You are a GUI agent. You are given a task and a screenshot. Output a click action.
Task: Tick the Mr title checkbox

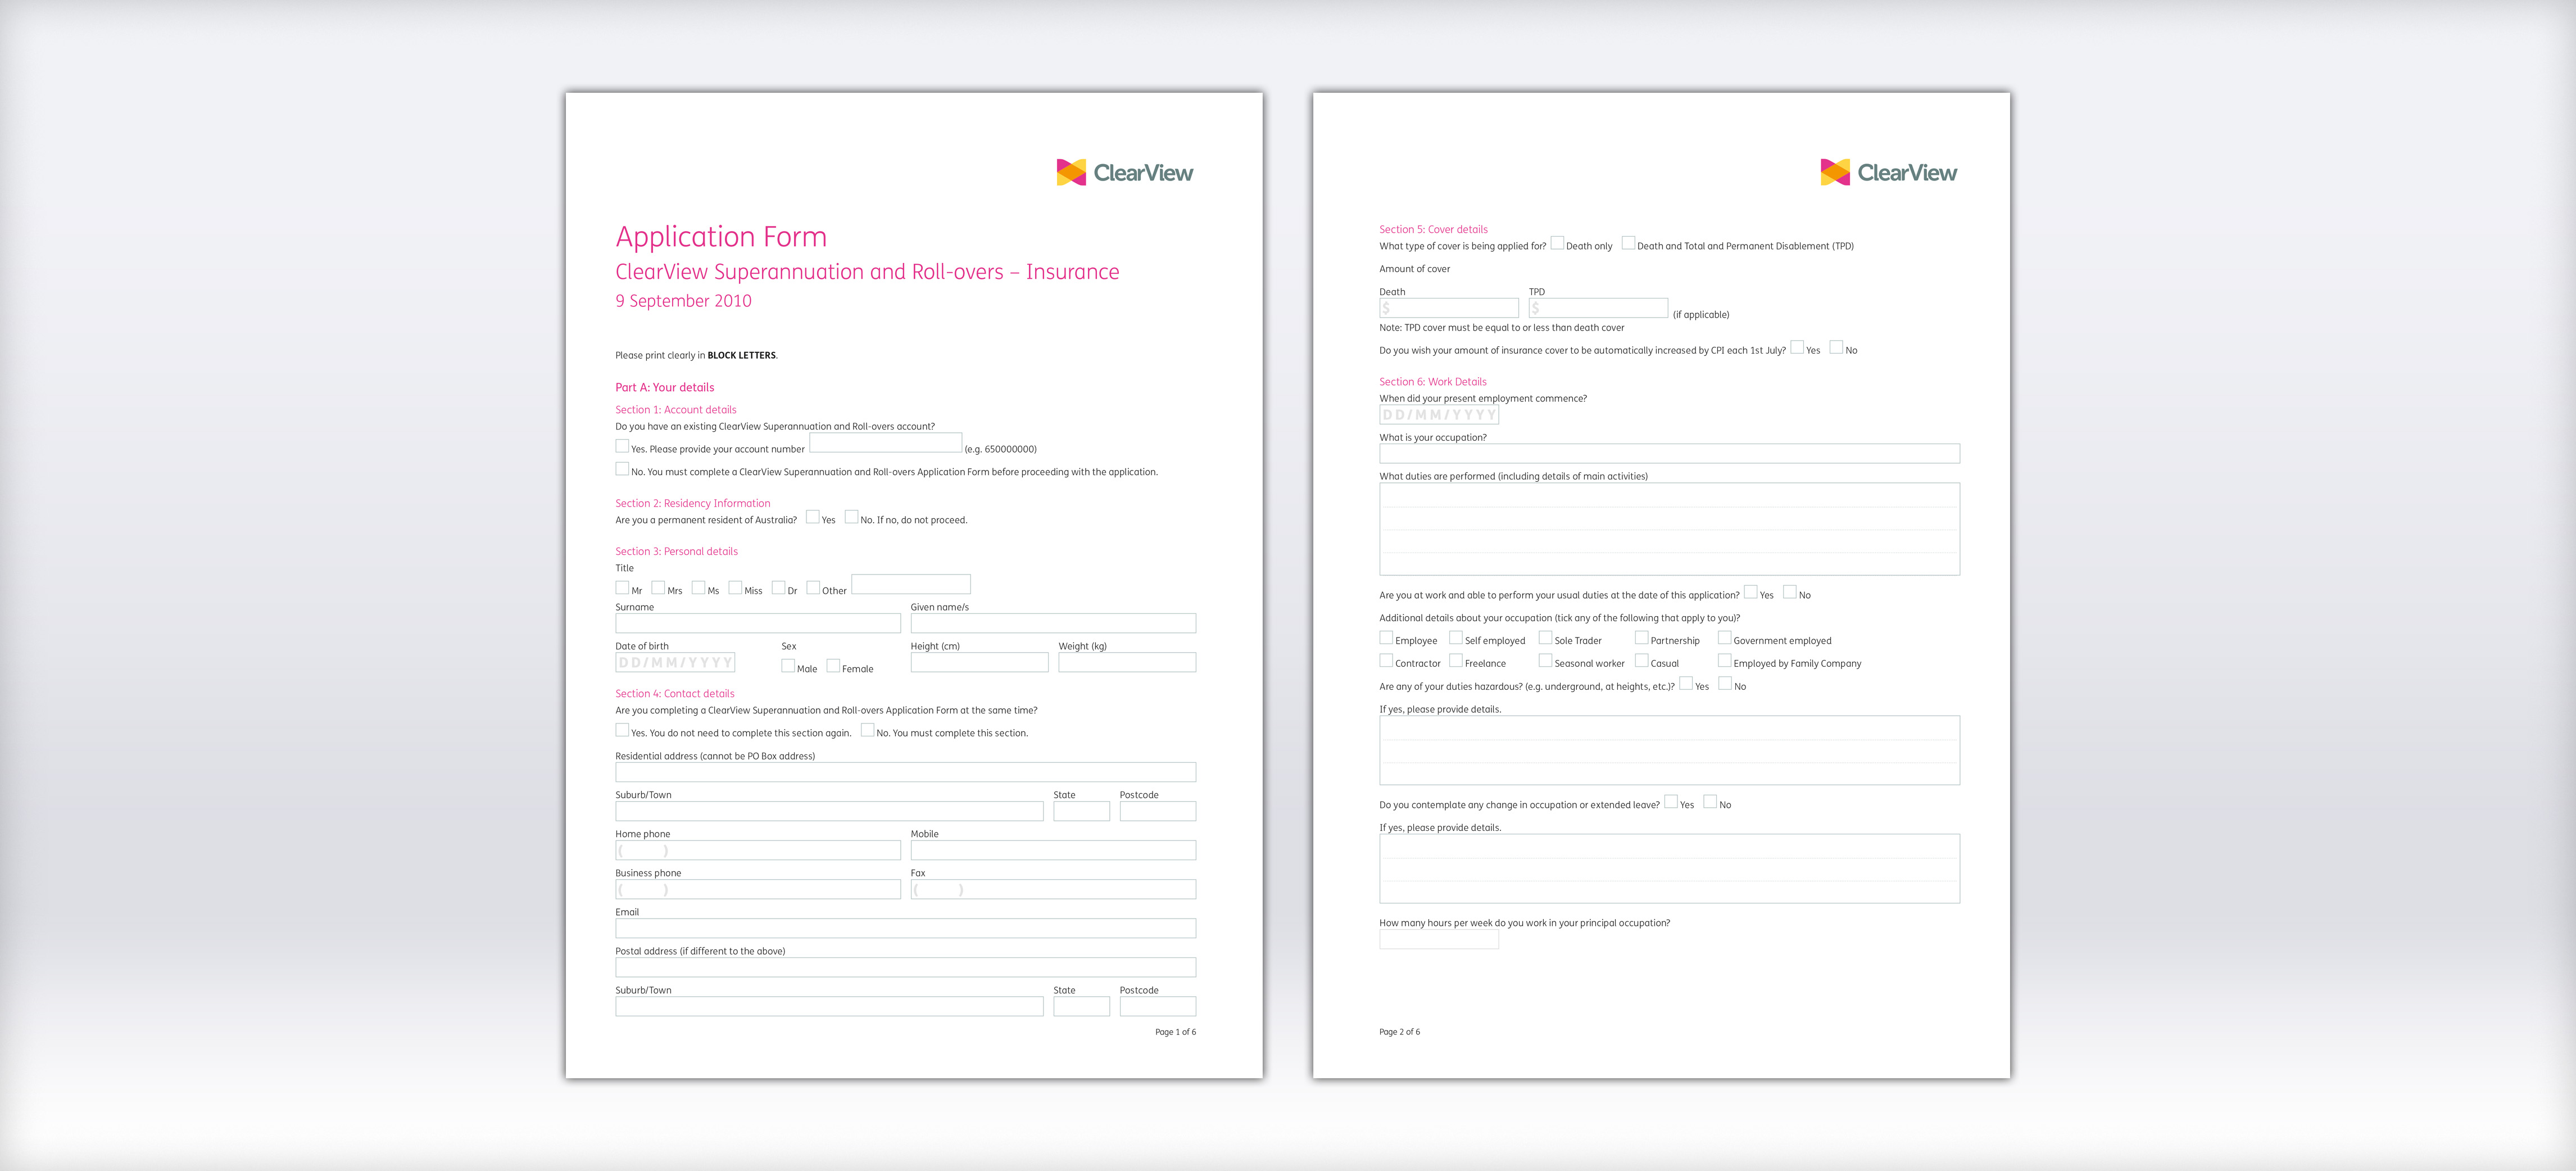[622, 588]
